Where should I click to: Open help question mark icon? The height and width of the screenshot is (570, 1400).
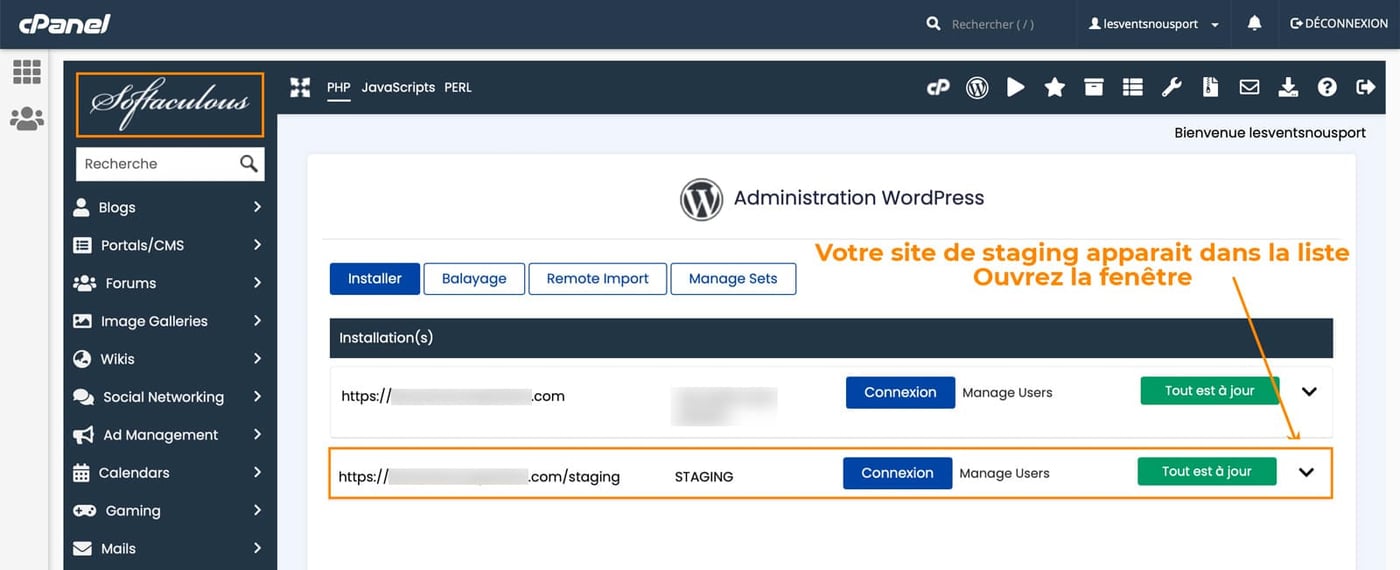click(x=1327, y=88)
